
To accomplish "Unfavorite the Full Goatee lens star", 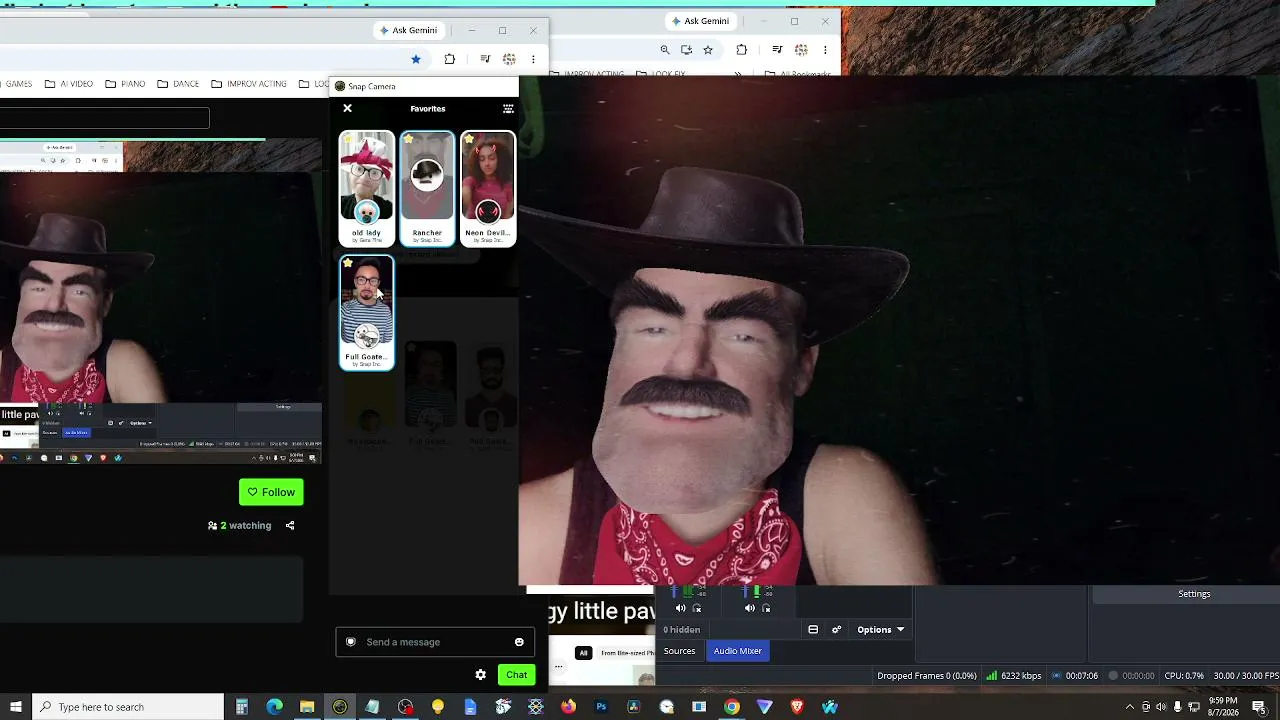I will pos(348,264).
